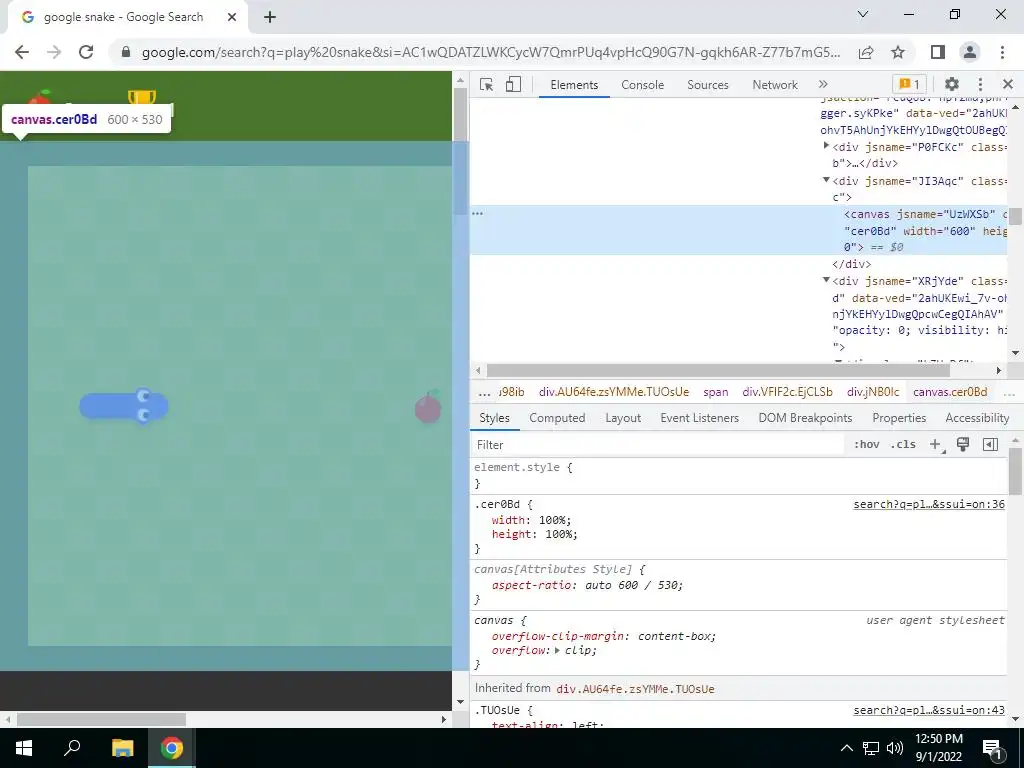Go back in browser history
The height and width of the screenshot is (768, 1024).
pos(22,52)
